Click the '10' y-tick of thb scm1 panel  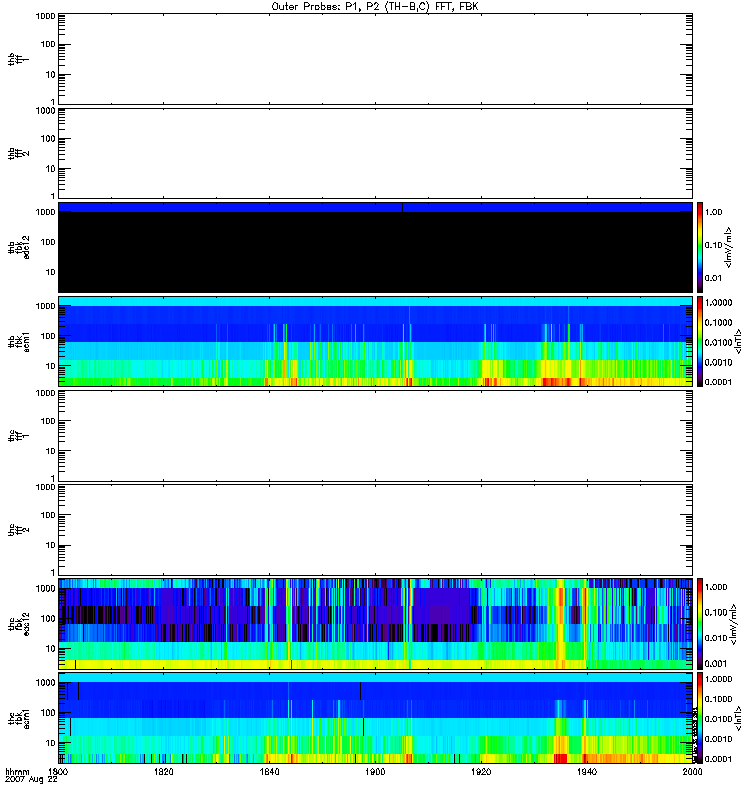51,366
